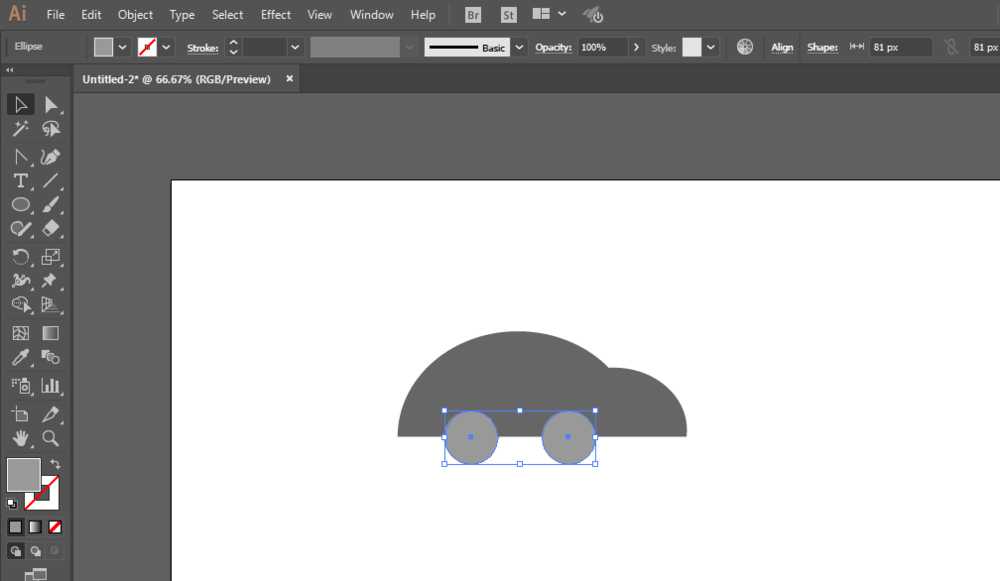Swap fill and stroke colors
Viewport: 1000px width, 581px height.
(x=55, y=464)
